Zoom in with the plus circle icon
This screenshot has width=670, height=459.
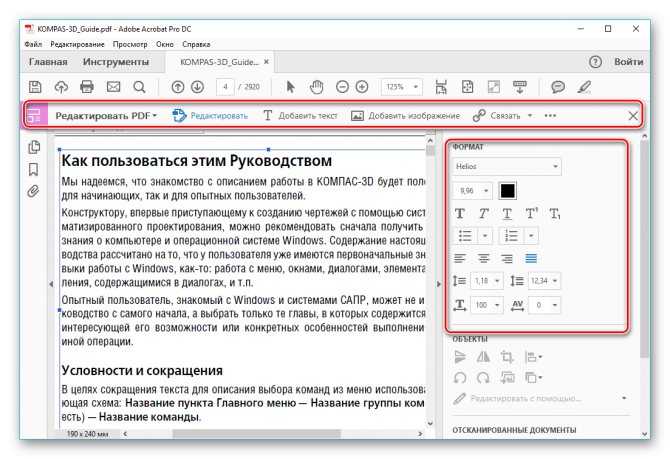click(x=362, y=87)
